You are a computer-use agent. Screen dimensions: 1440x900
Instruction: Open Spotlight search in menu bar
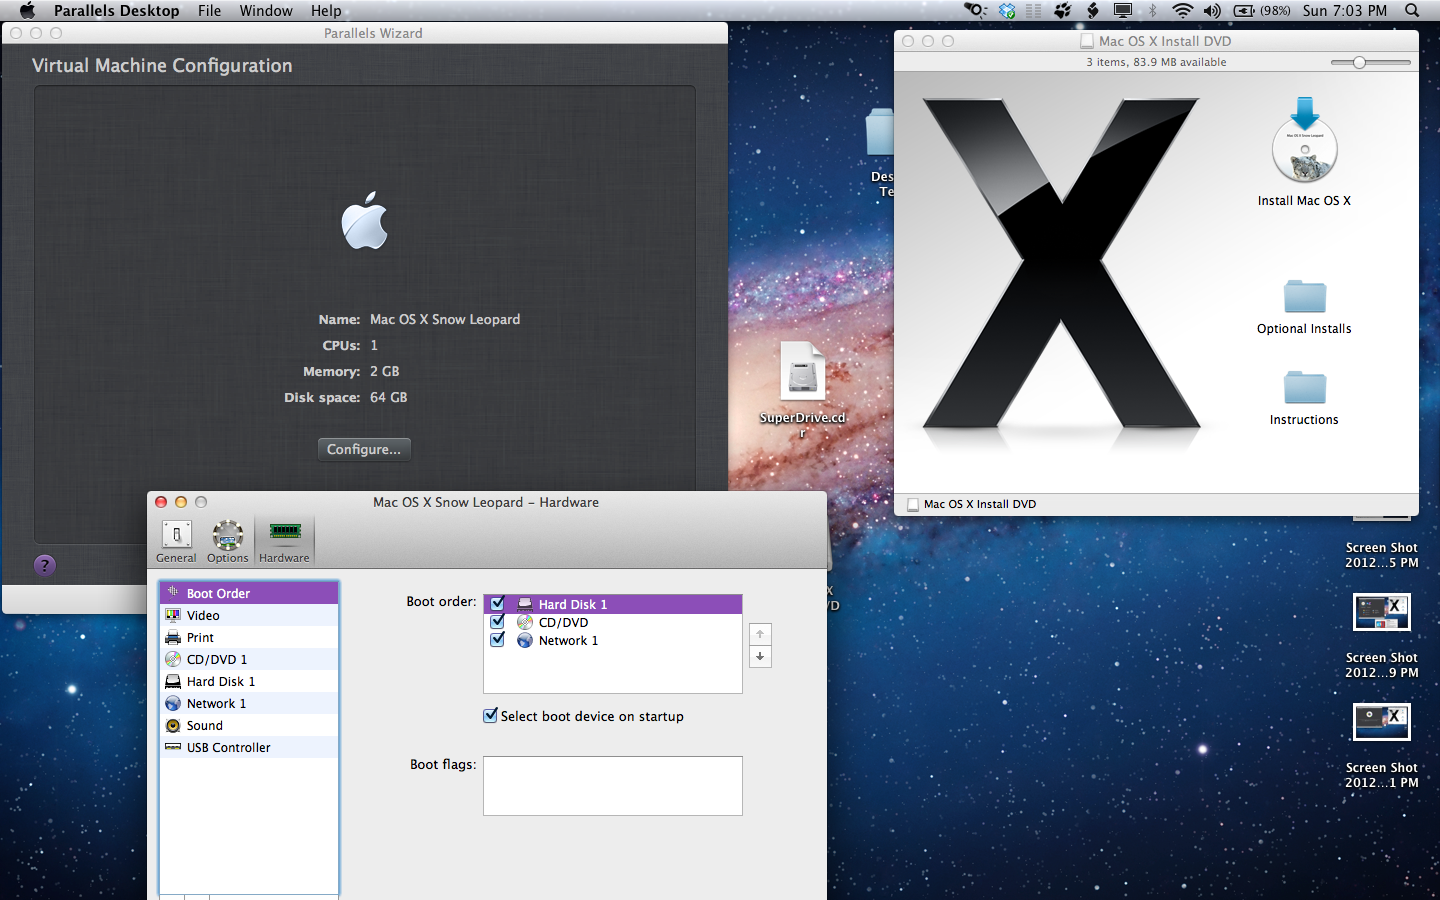1412,11
